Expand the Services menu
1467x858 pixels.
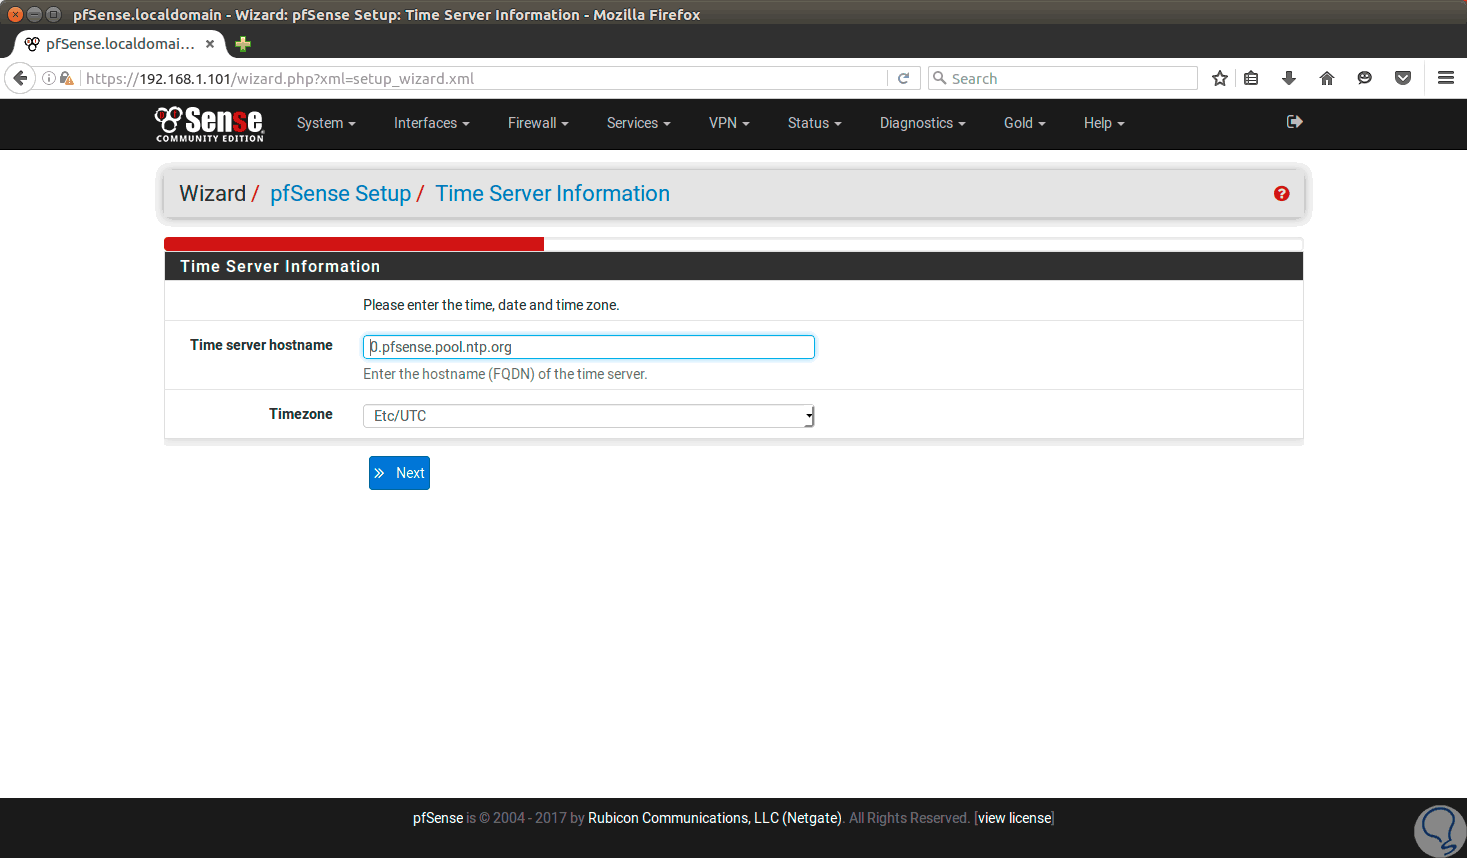pyautogui.click(x=638, y=123)
